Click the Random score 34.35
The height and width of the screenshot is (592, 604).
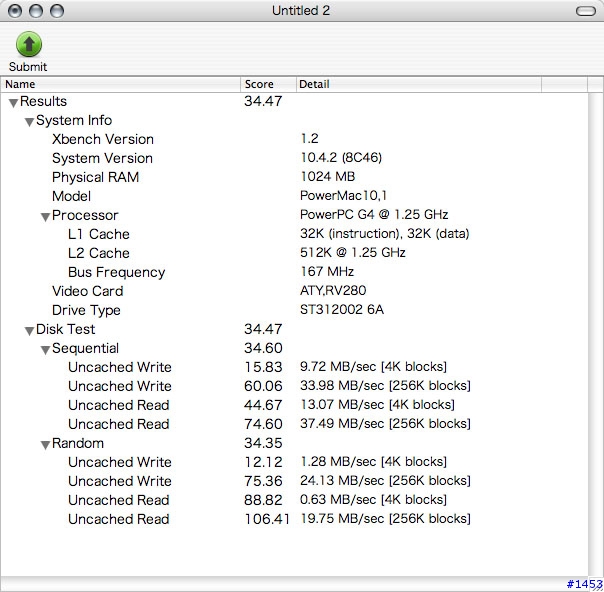(263, 443)
